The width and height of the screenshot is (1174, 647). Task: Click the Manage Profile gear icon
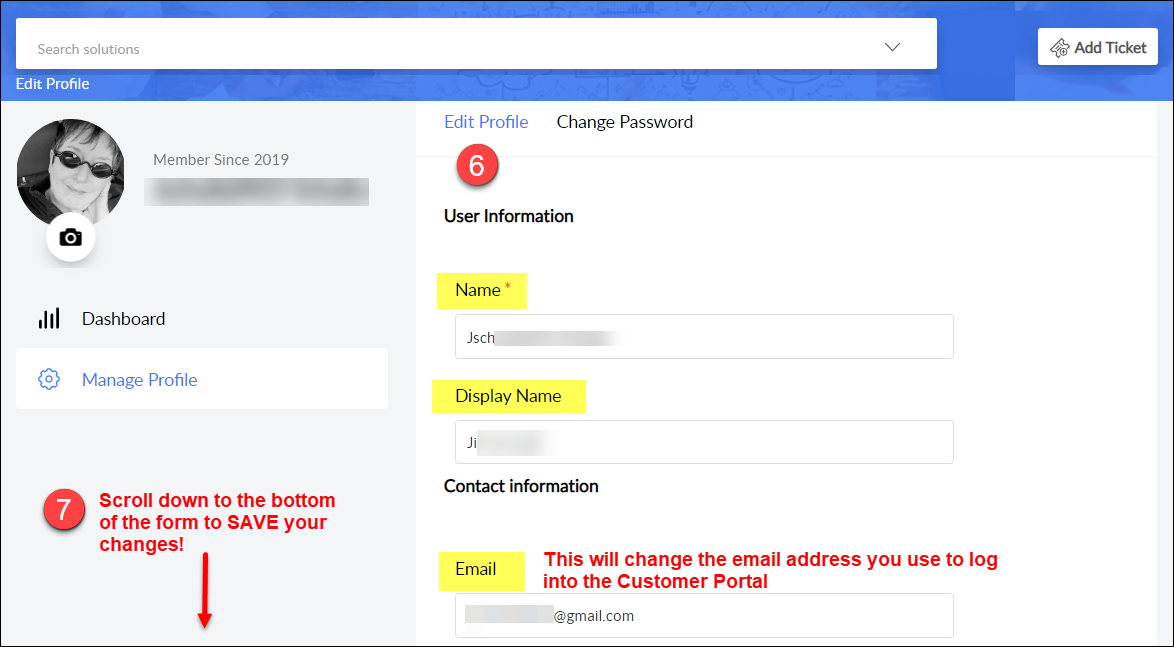pos(49,379)
